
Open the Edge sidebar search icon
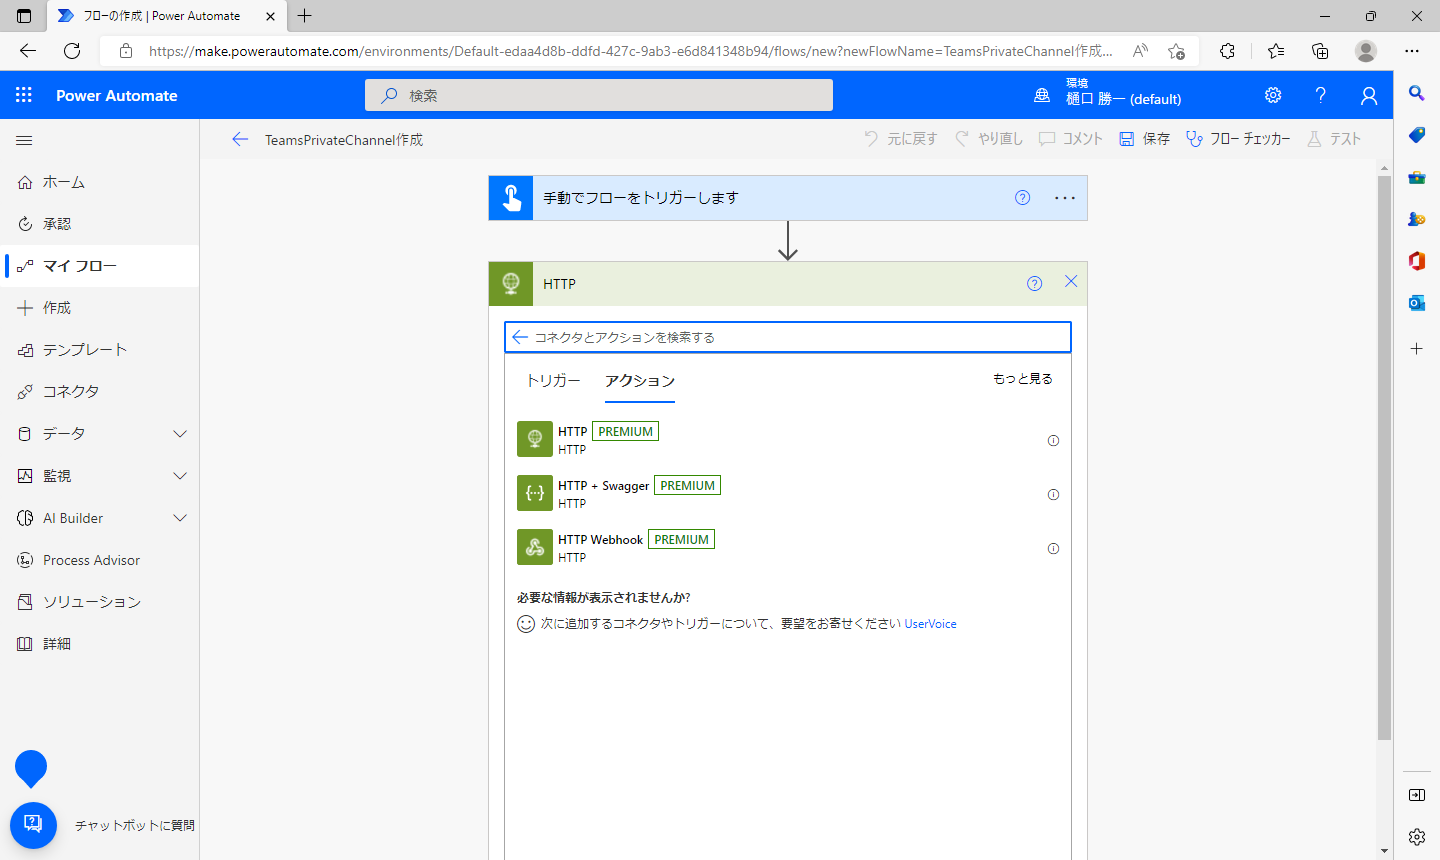tap(1417, 93)
